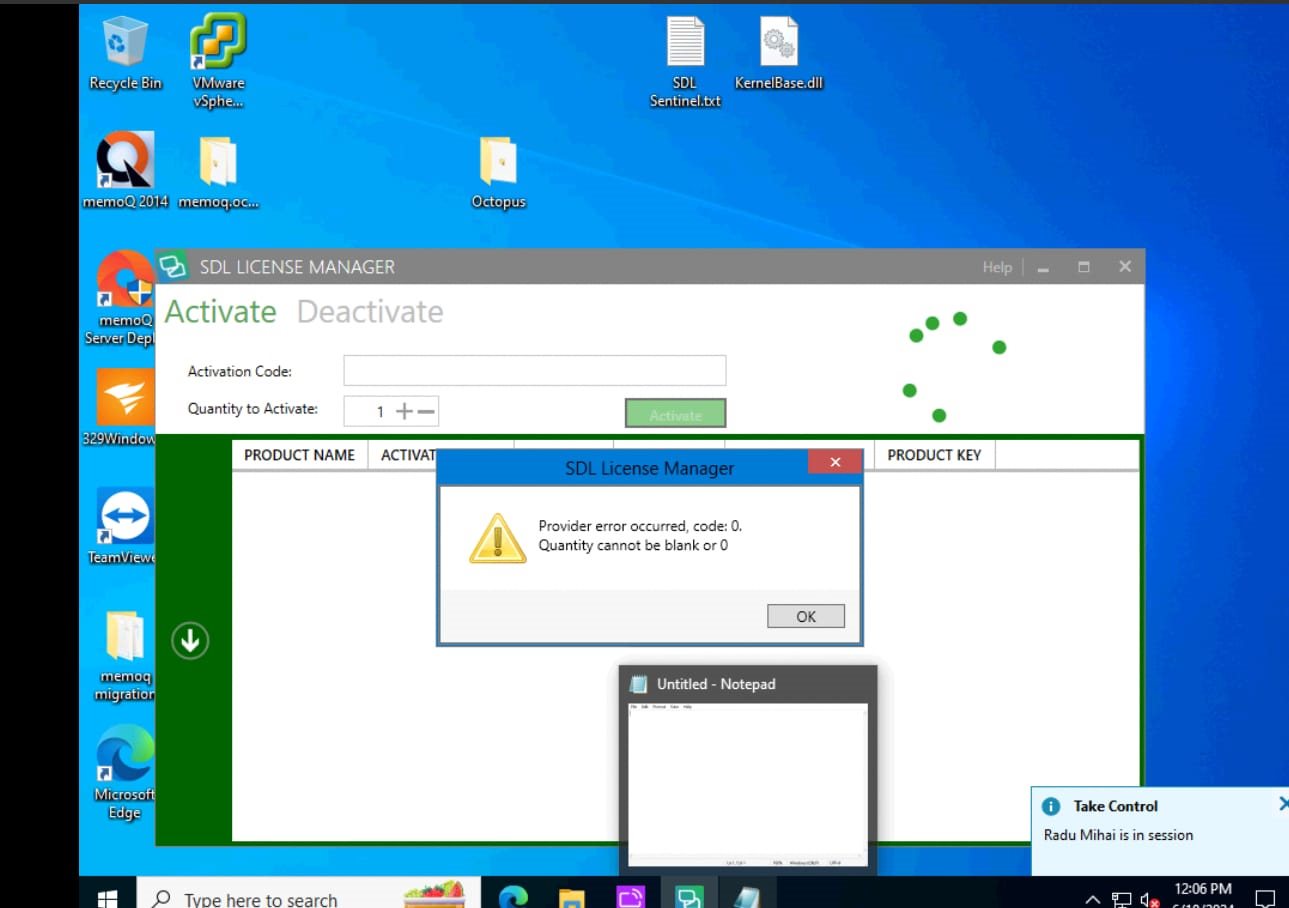Select the memoq.oc... folder icon
The width and height of the screenshot is (1289, 908).
click(x=218, y=172)
